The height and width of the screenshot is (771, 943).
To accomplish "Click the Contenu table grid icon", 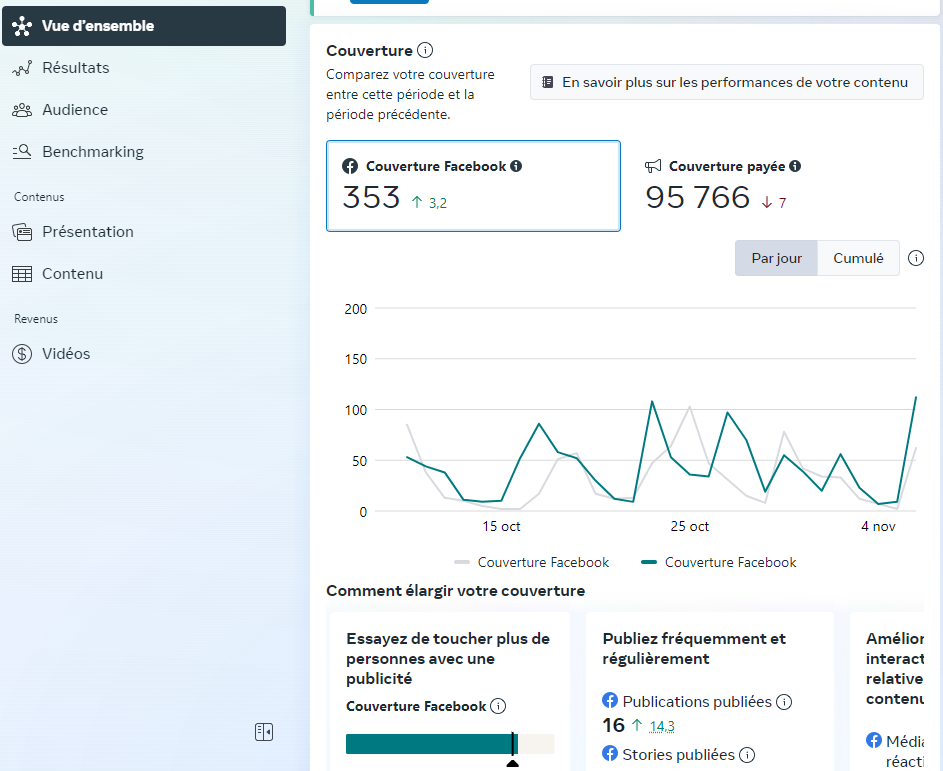I will (22, 274).
